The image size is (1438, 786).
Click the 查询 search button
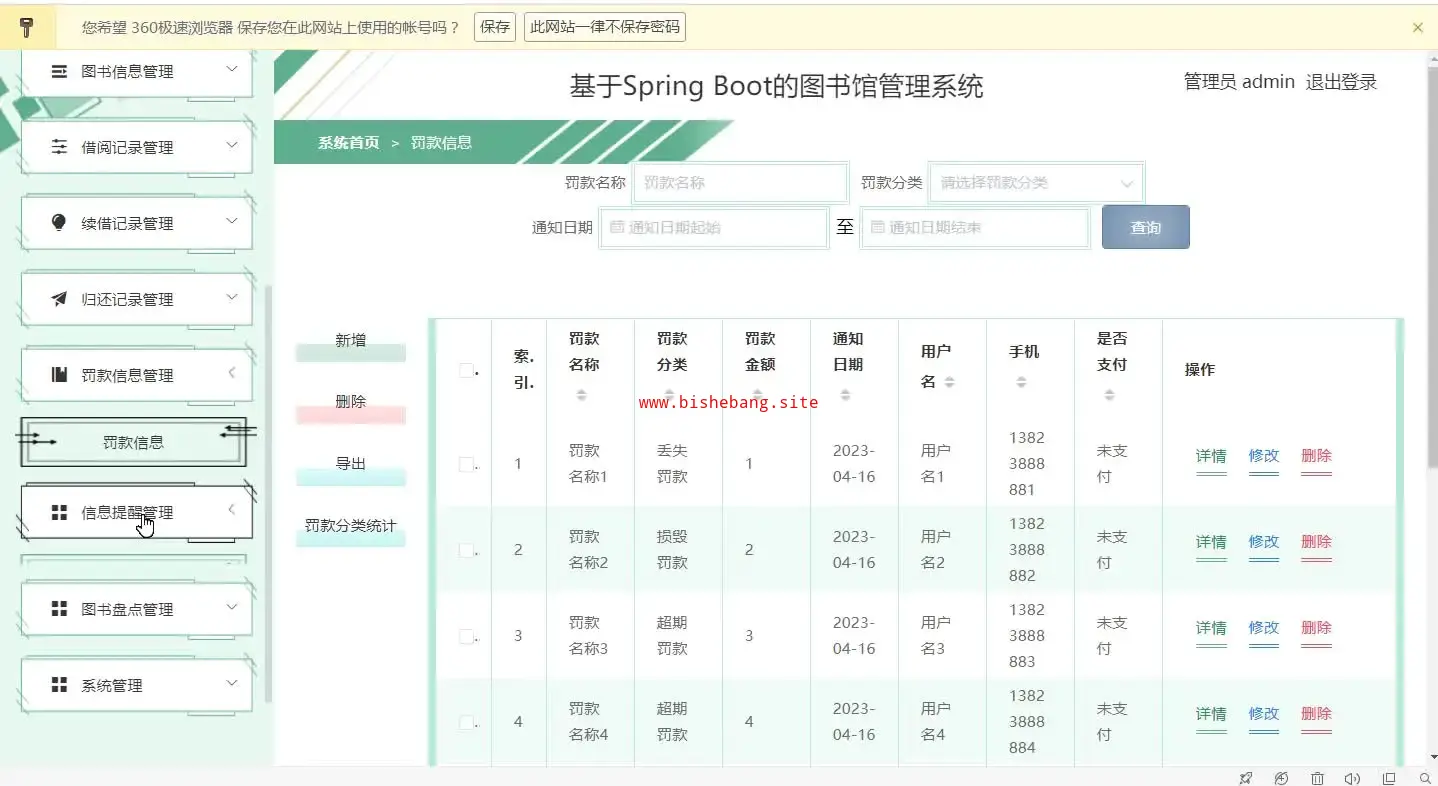[1145, 227]
